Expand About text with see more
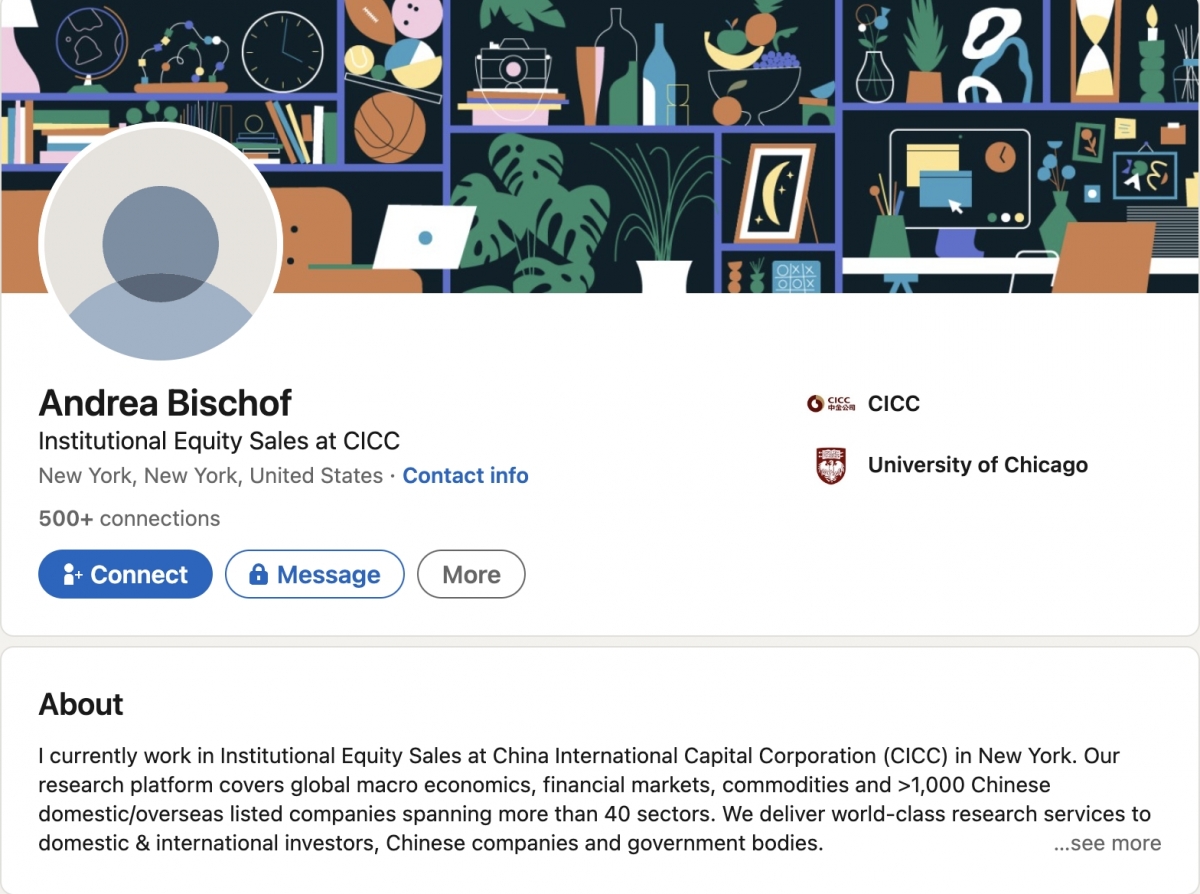Viewport: 1200px width, 894px height. [x=1107, y=844]
